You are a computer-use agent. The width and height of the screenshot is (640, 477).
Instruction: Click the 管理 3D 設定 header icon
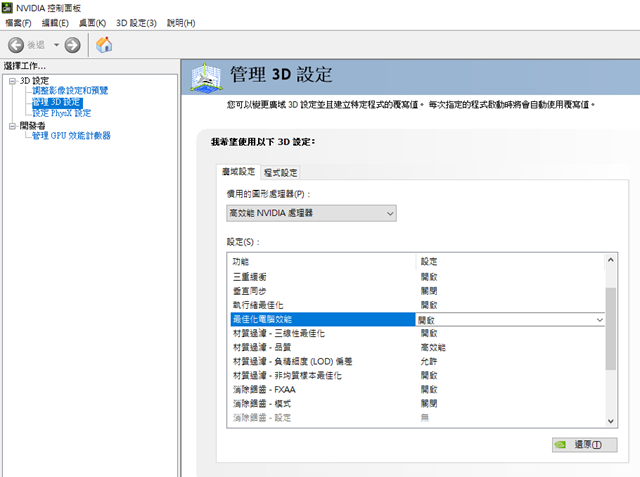[207, 77]
